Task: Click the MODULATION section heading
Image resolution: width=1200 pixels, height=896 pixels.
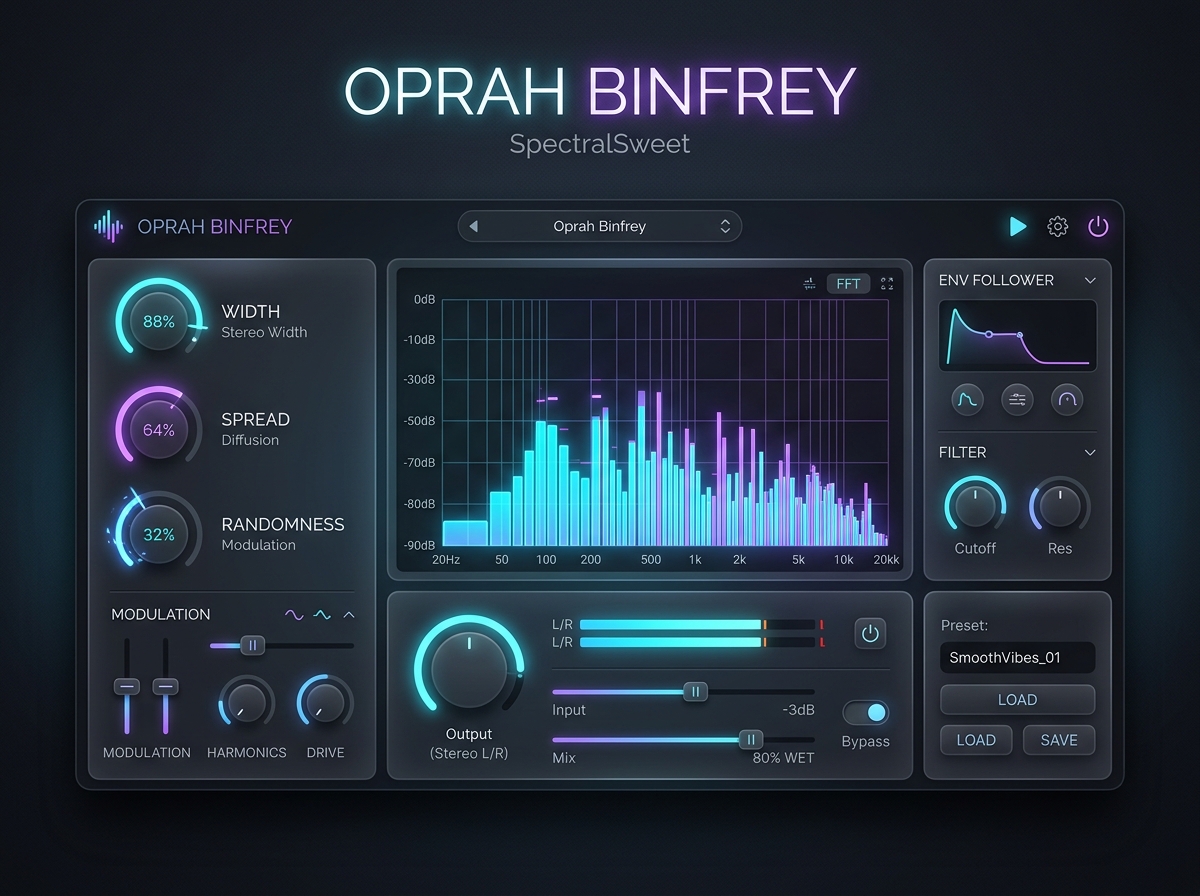Action: tap(161, 615)
